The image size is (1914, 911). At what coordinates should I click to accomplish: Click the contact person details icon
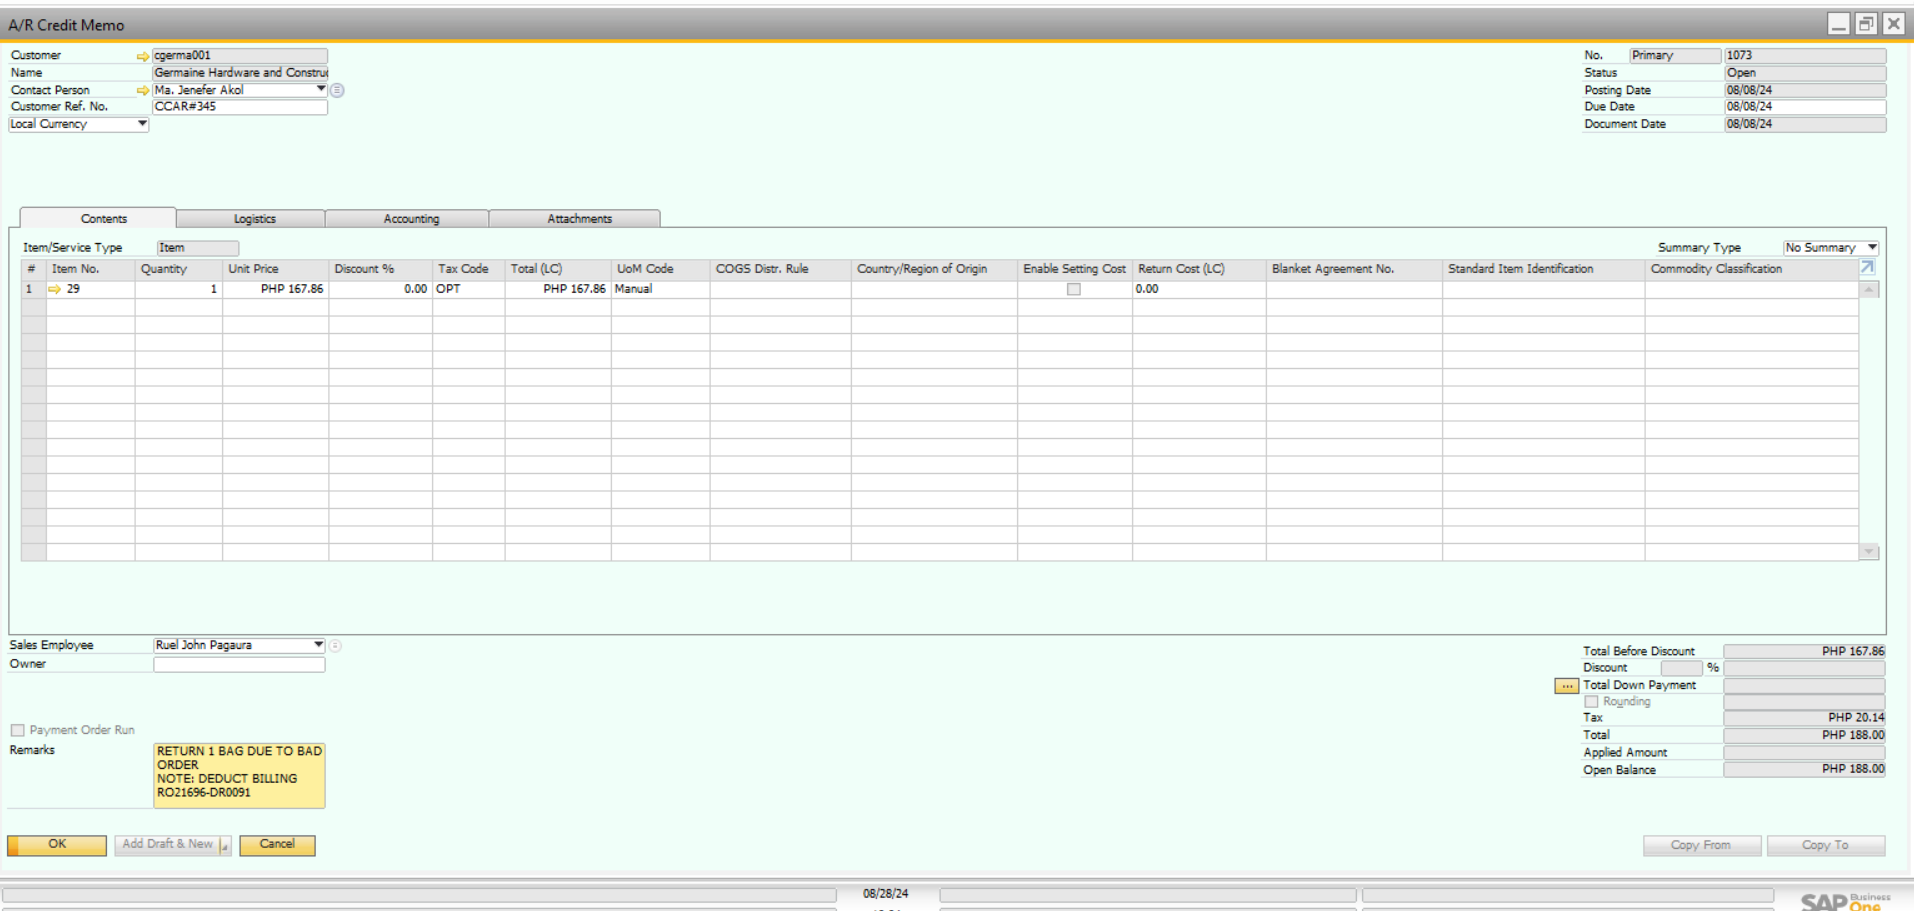[337, 90]
